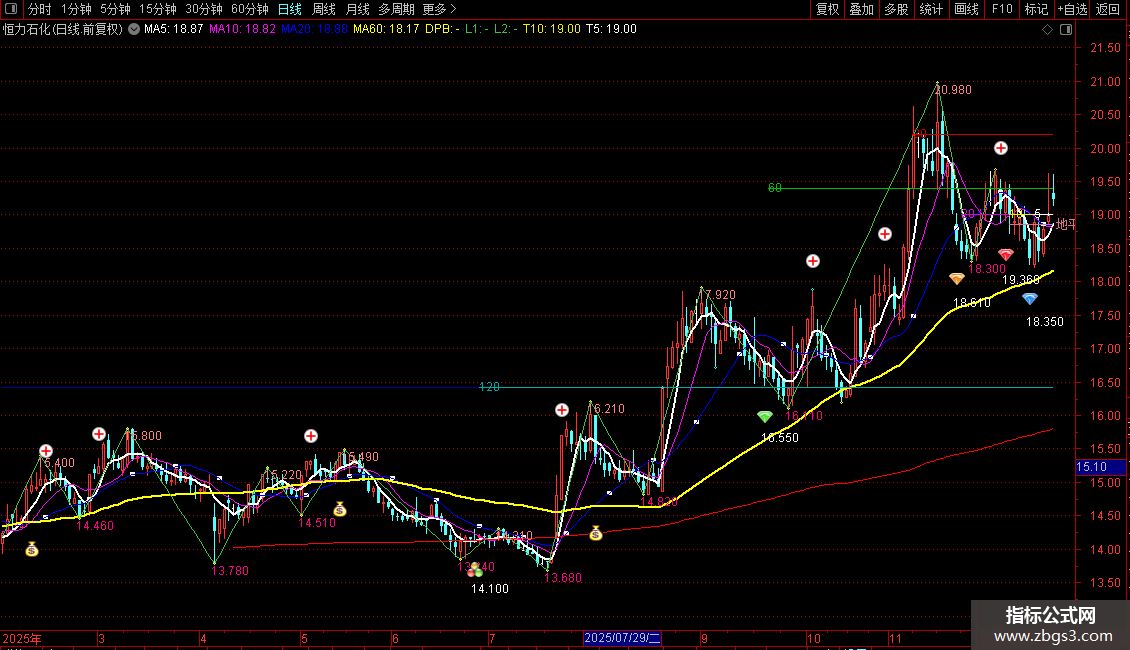Click the 恒力石化(日线.前复权) title
This screenshot has width=1130, height=650.
click(63, 29)
